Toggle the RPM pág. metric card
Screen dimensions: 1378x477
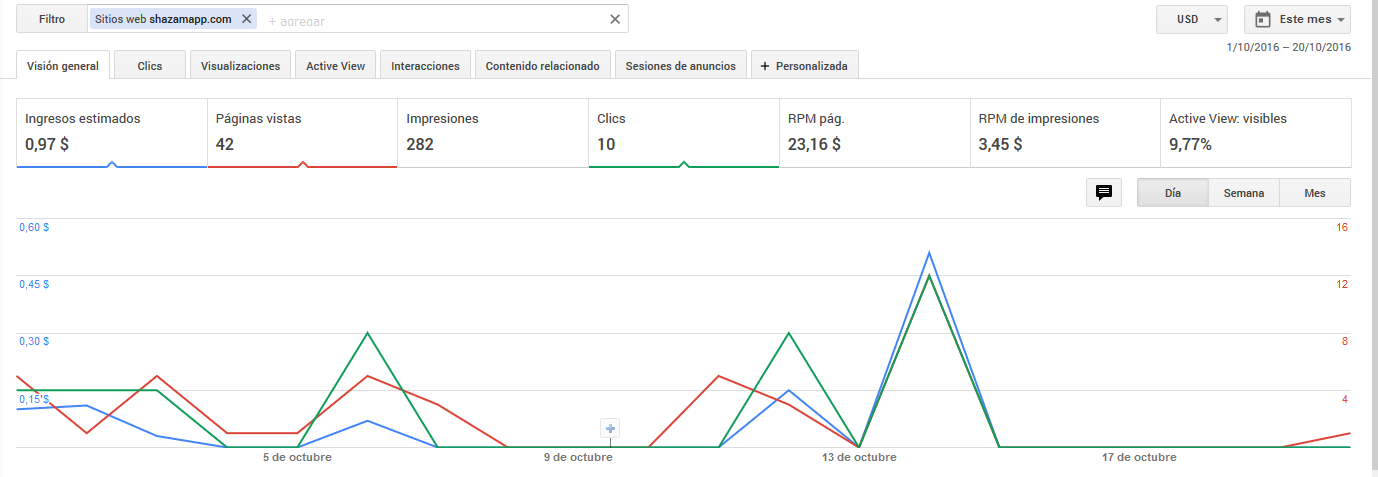point(875,132)
